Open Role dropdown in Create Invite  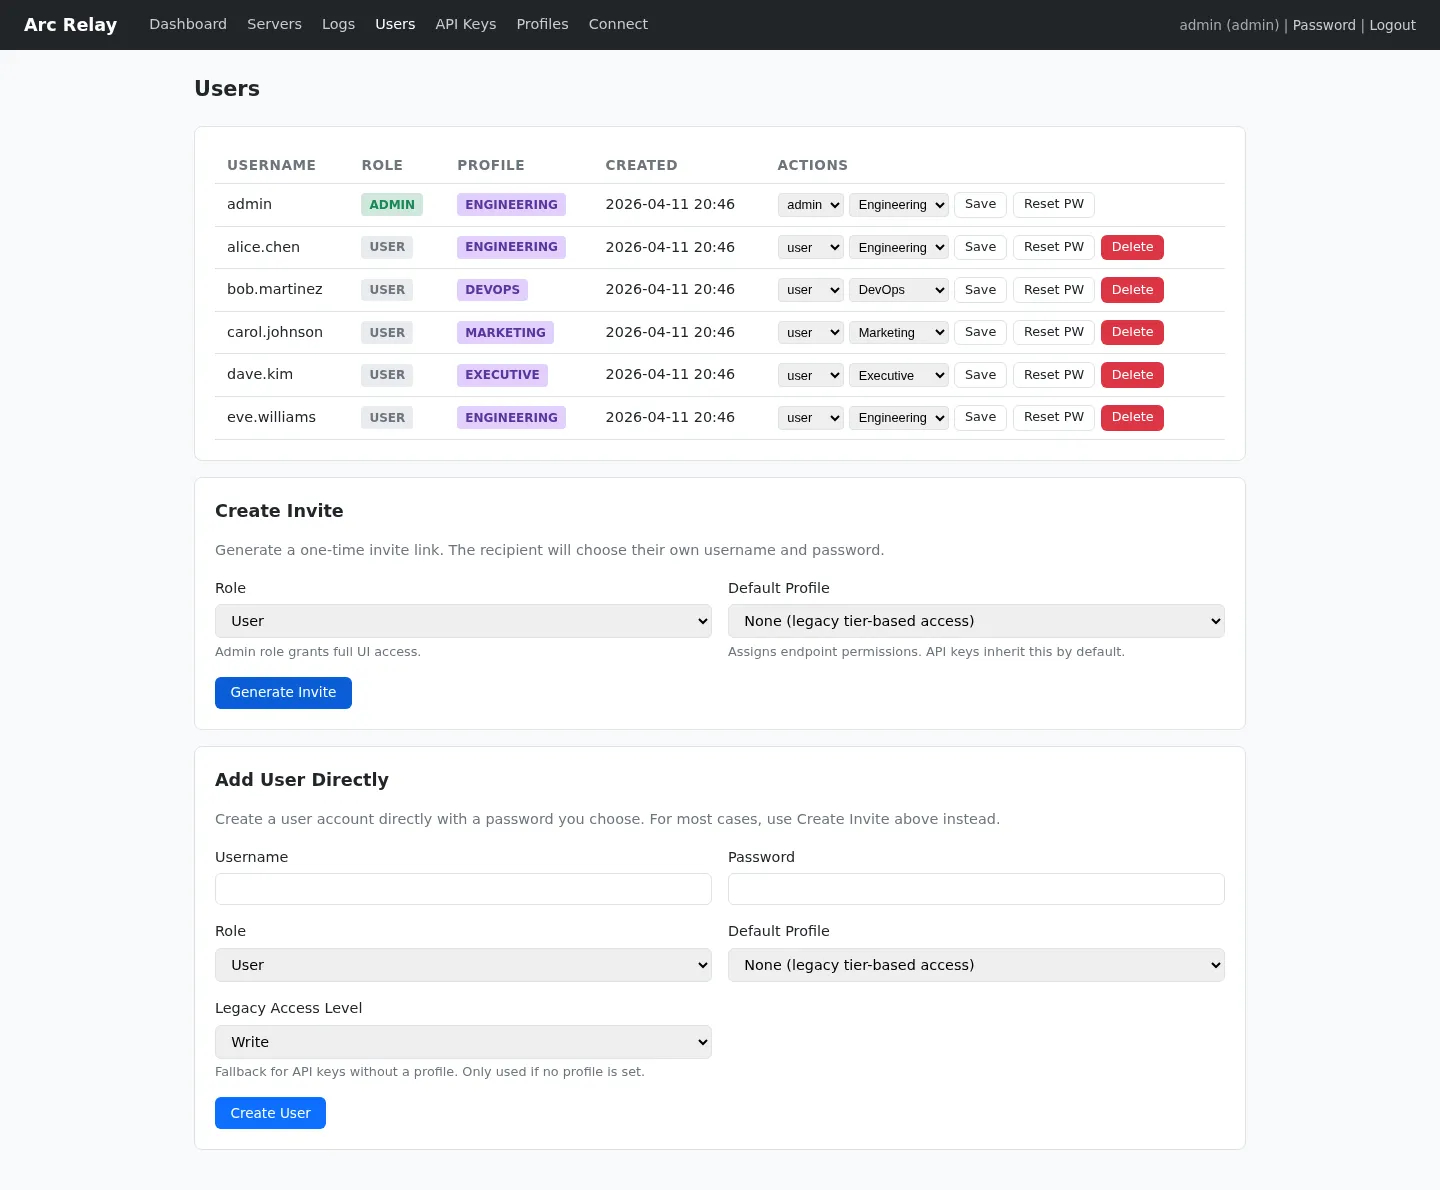click(463, 621)
